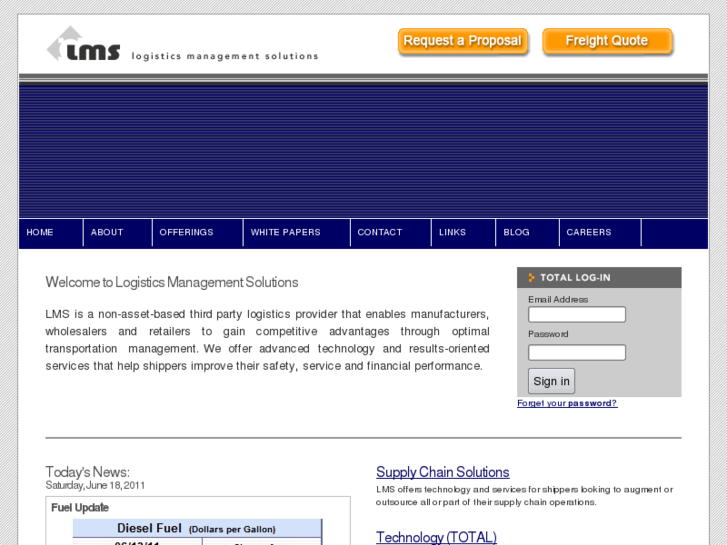Click the Request a Proposal button
This screenshot has width=727, height=545.
[463, 41]
